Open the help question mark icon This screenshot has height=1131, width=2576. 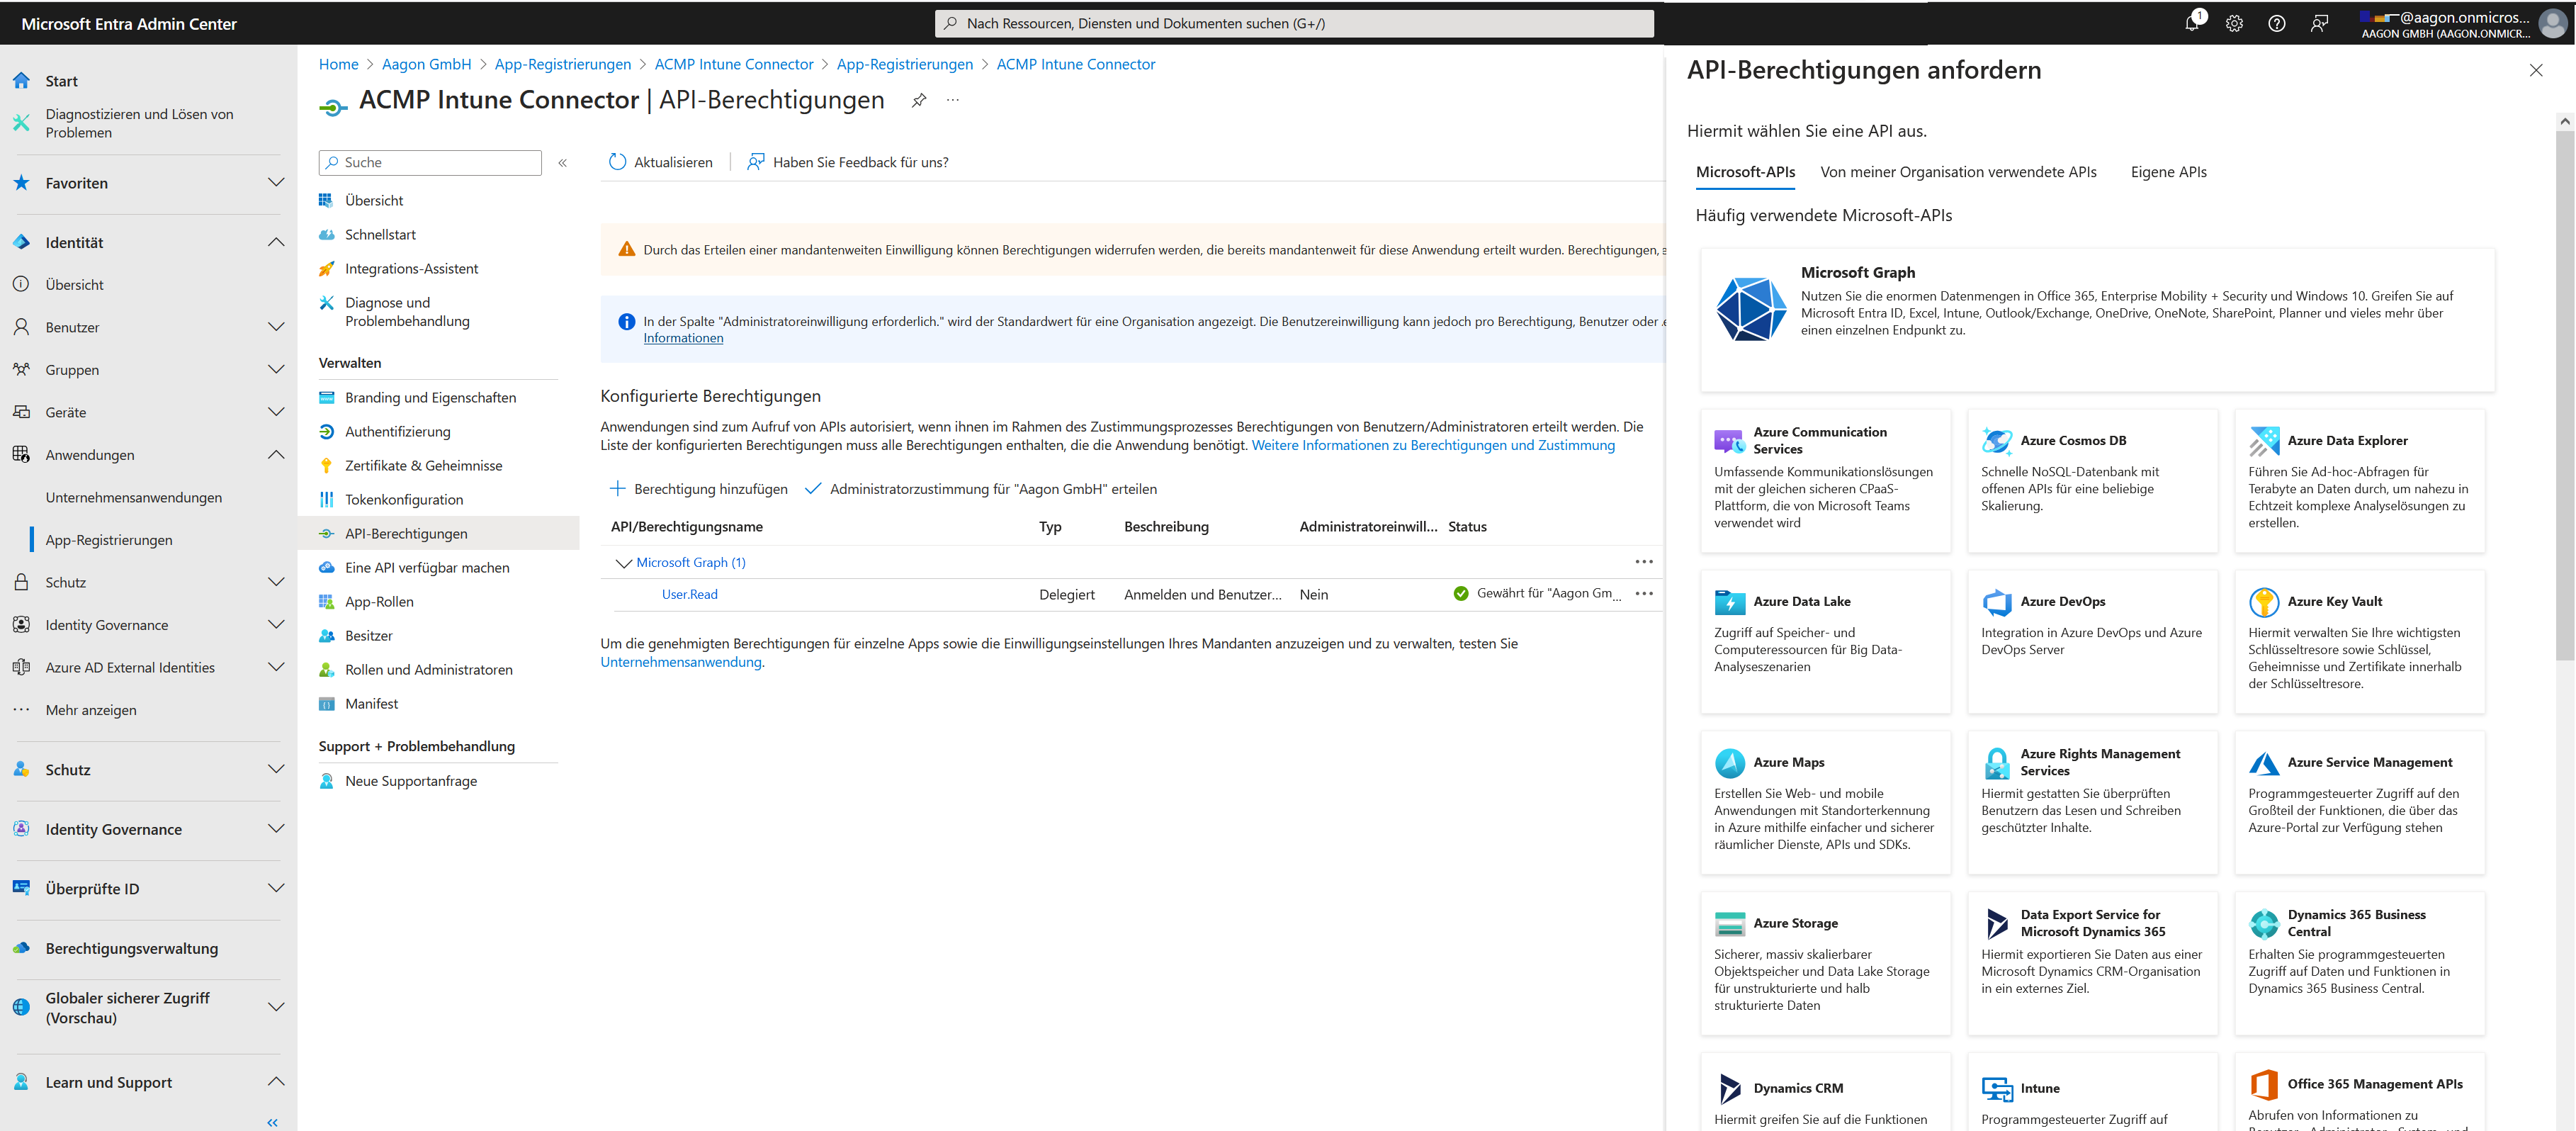pyautogui.click(x=2277, y=23)
